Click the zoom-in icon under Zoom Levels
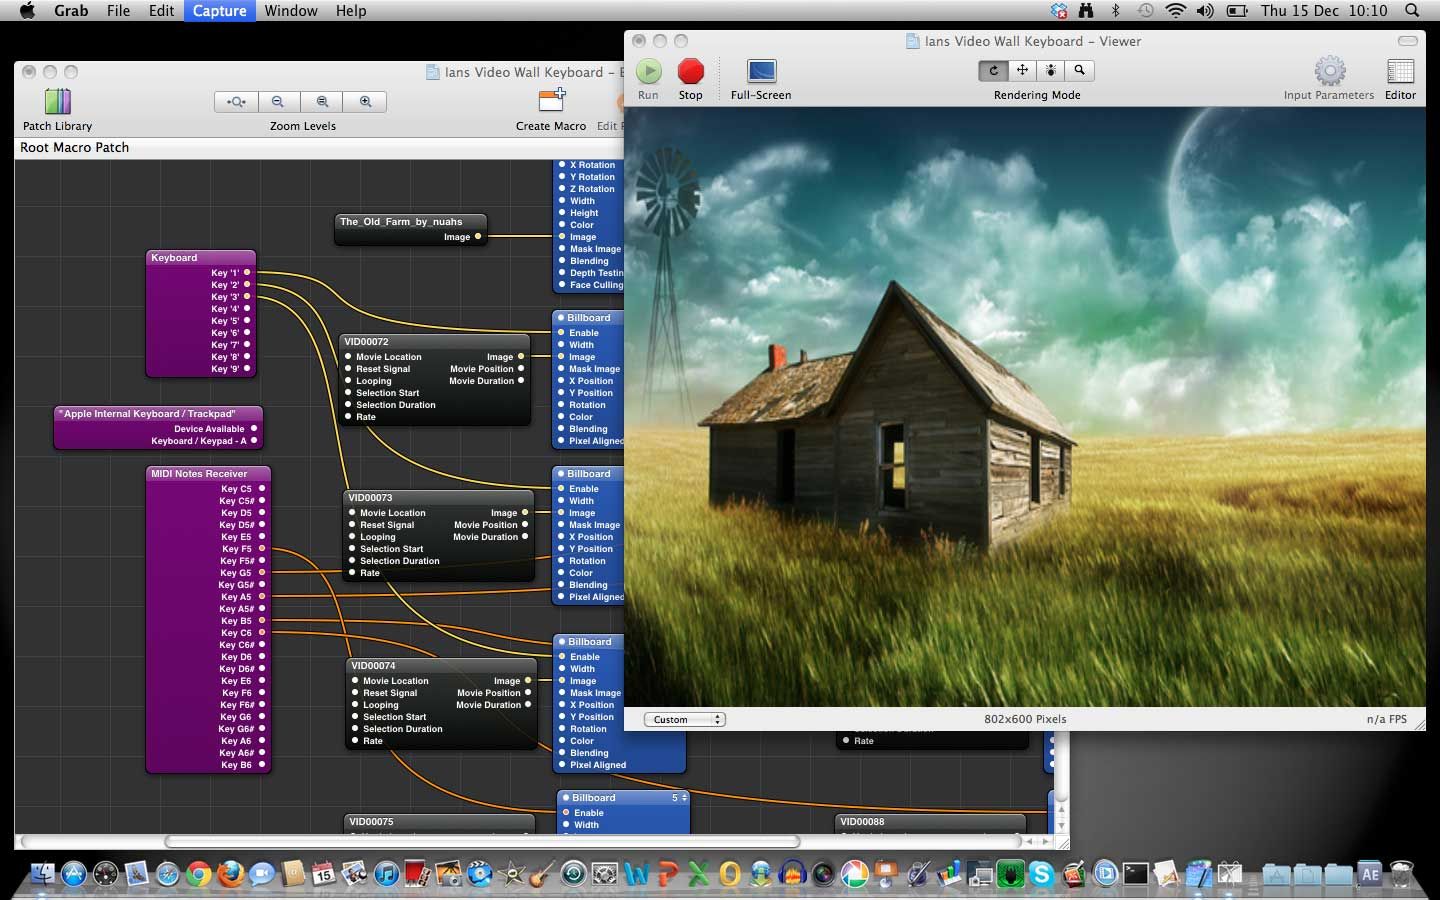Image resolution: width=1440 pixels, height=900 pixels. pyautogui.click(x=365, y=101)
